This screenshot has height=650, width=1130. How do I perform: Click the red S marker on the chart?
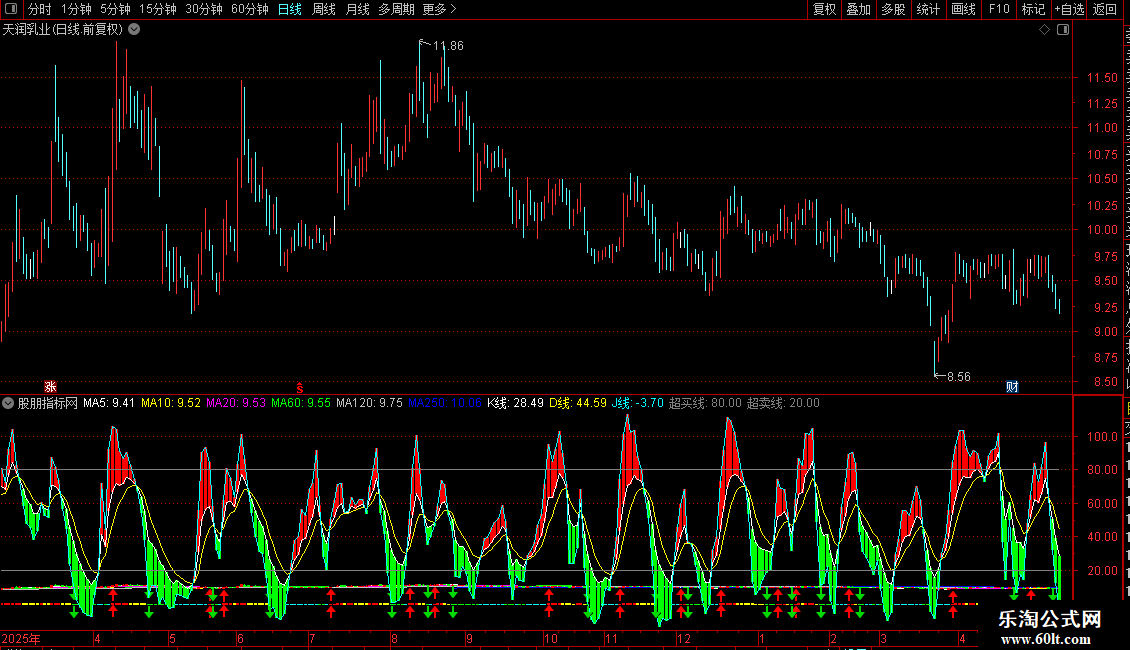[x=300, y=388]
